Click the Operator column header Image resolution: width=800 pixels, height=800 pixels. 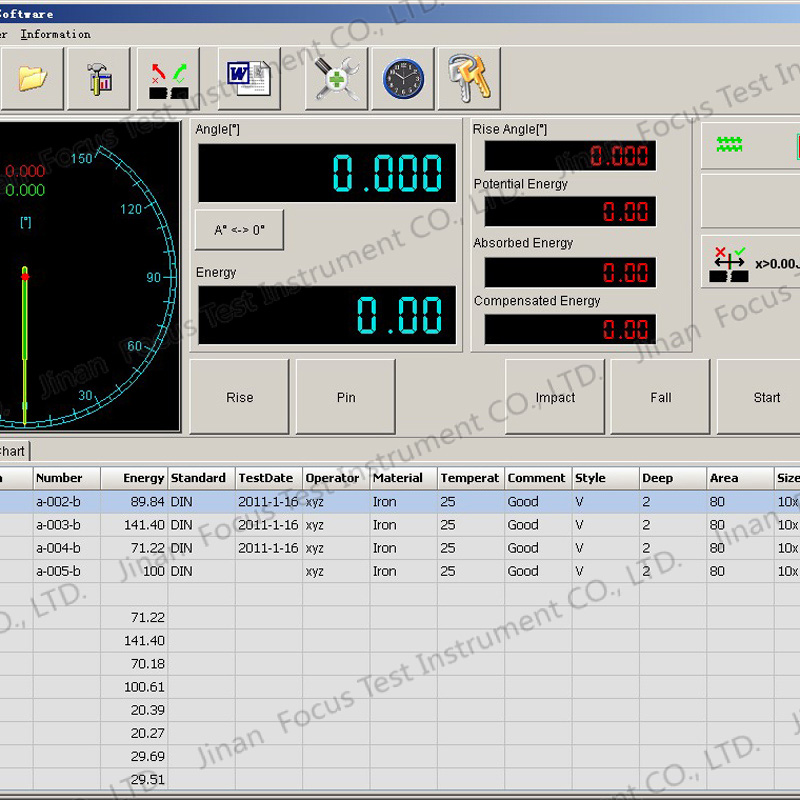coord(336,478)
